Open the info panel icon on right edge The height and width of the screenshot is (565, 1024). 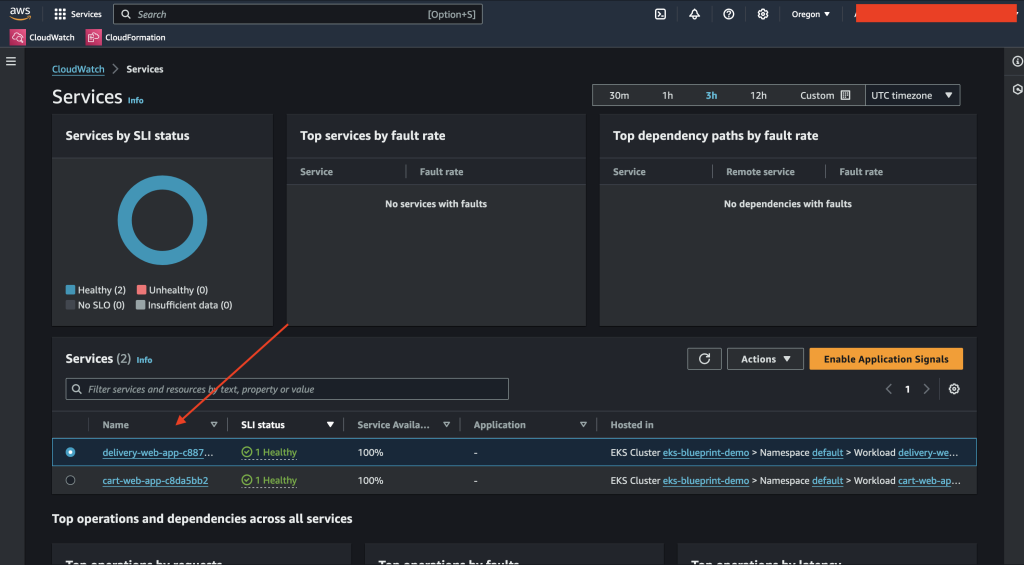coord(1017,61)
